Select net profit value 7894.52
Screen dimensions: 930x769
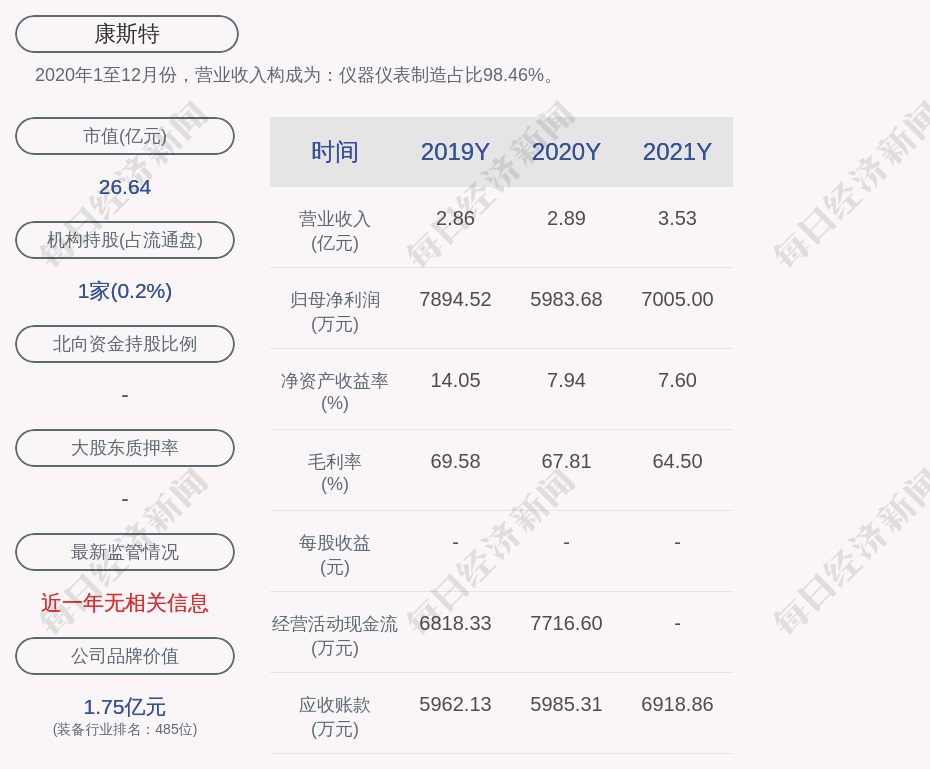click(x=455, y=299)
